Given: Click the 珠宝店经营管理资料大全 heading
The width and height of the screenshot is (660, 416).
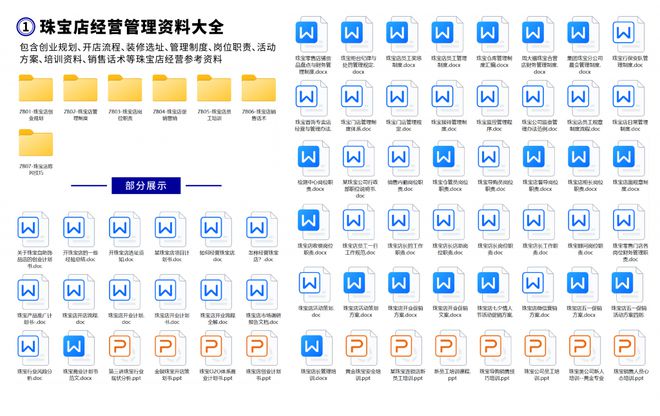Looking at the screenshot, I should [x=131, y=27].
